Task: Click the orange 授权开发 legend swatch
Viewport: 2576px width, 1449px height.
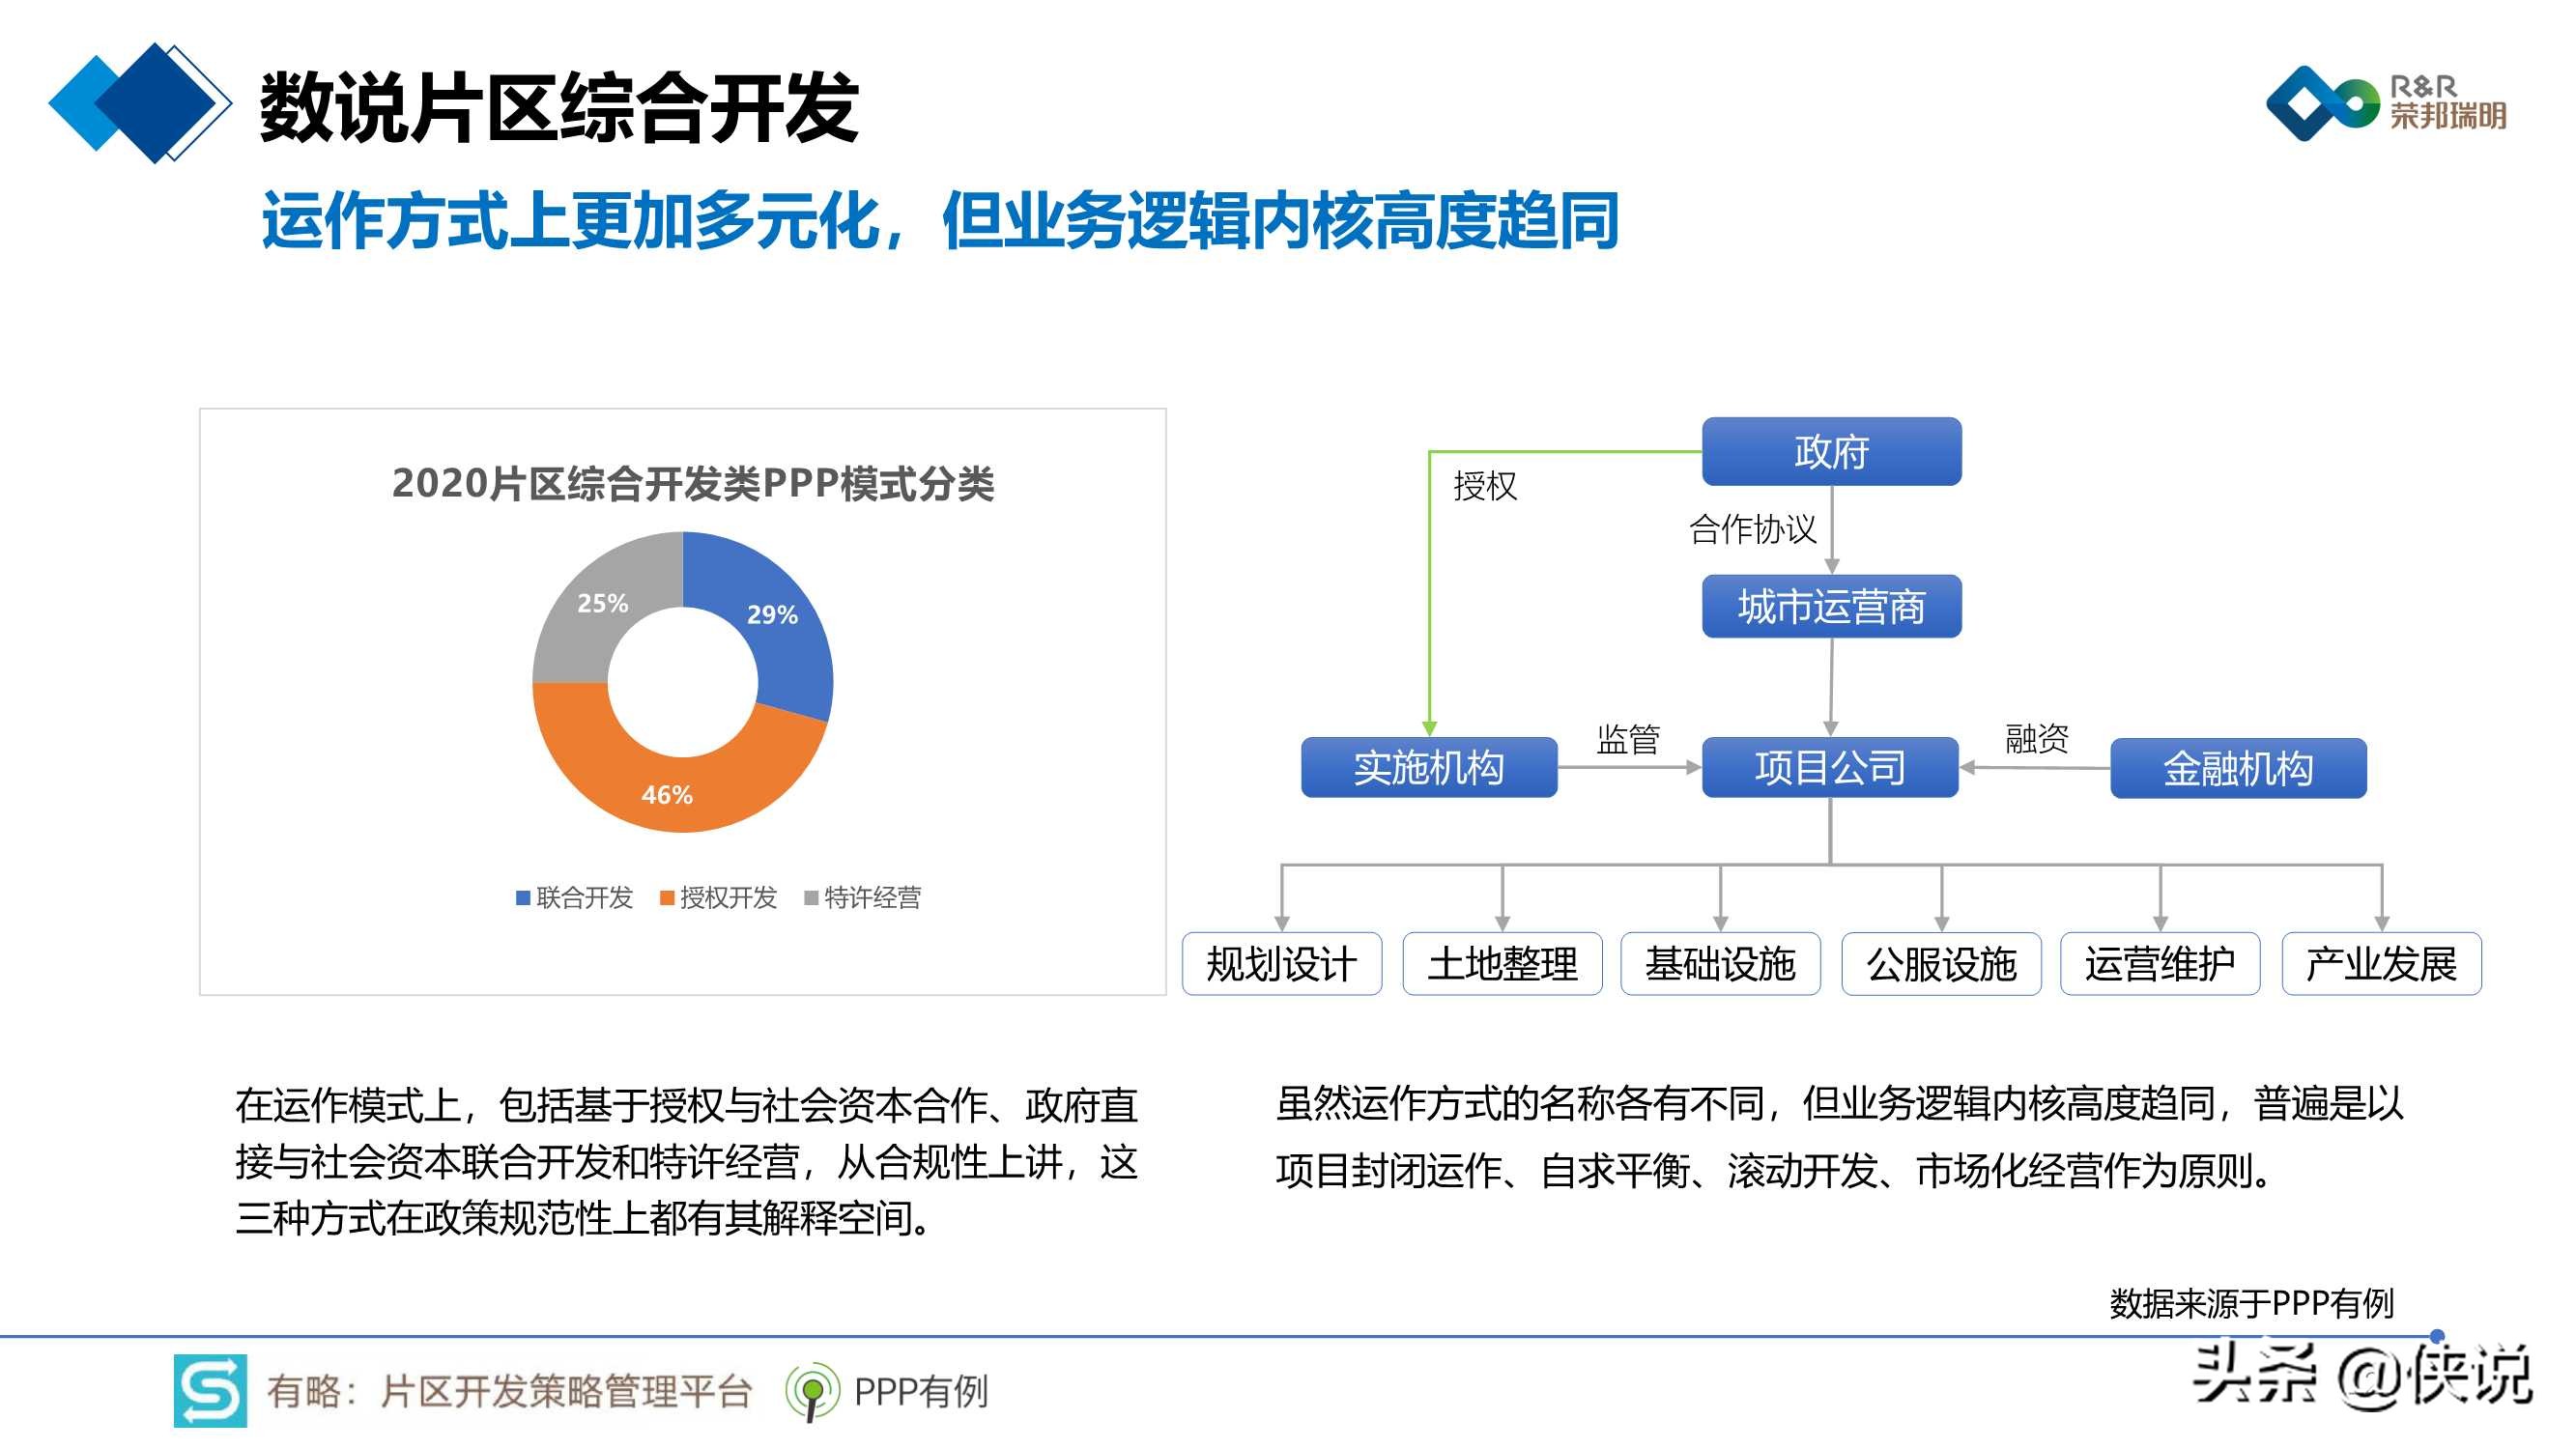Action: (x=667, y=898)
